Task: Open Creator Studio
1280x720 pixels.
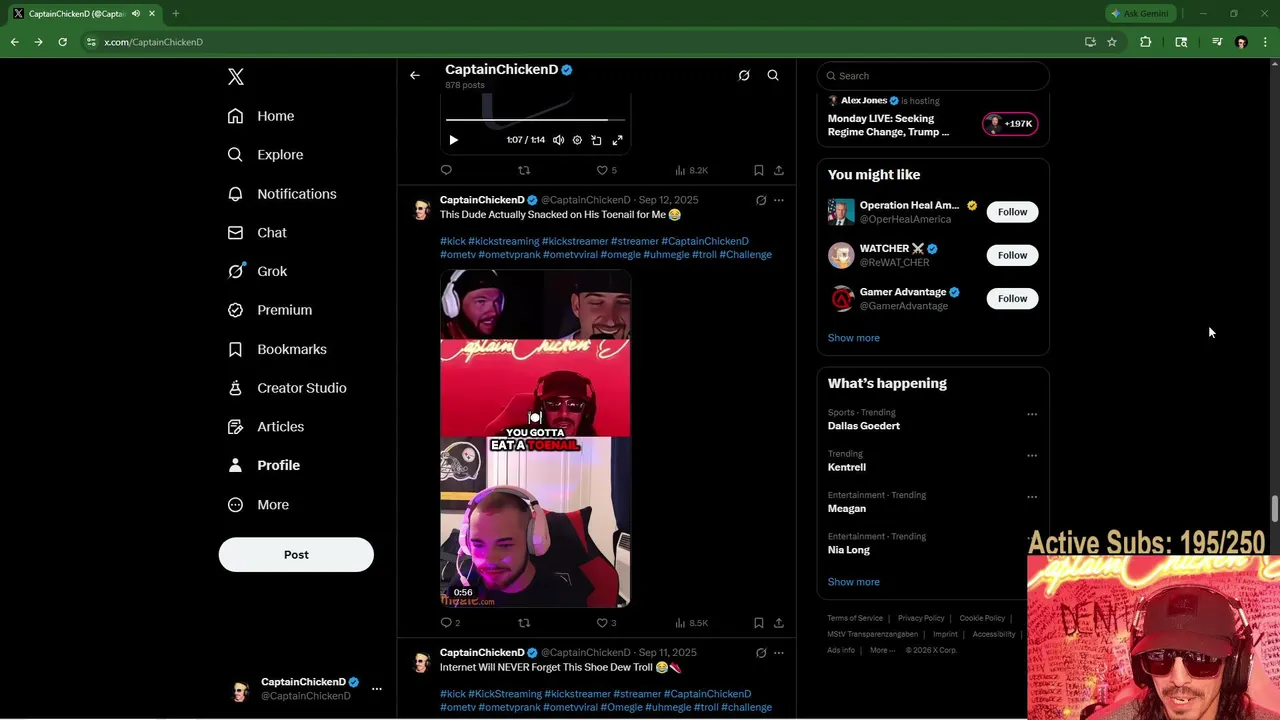Action: coord(287,388)
